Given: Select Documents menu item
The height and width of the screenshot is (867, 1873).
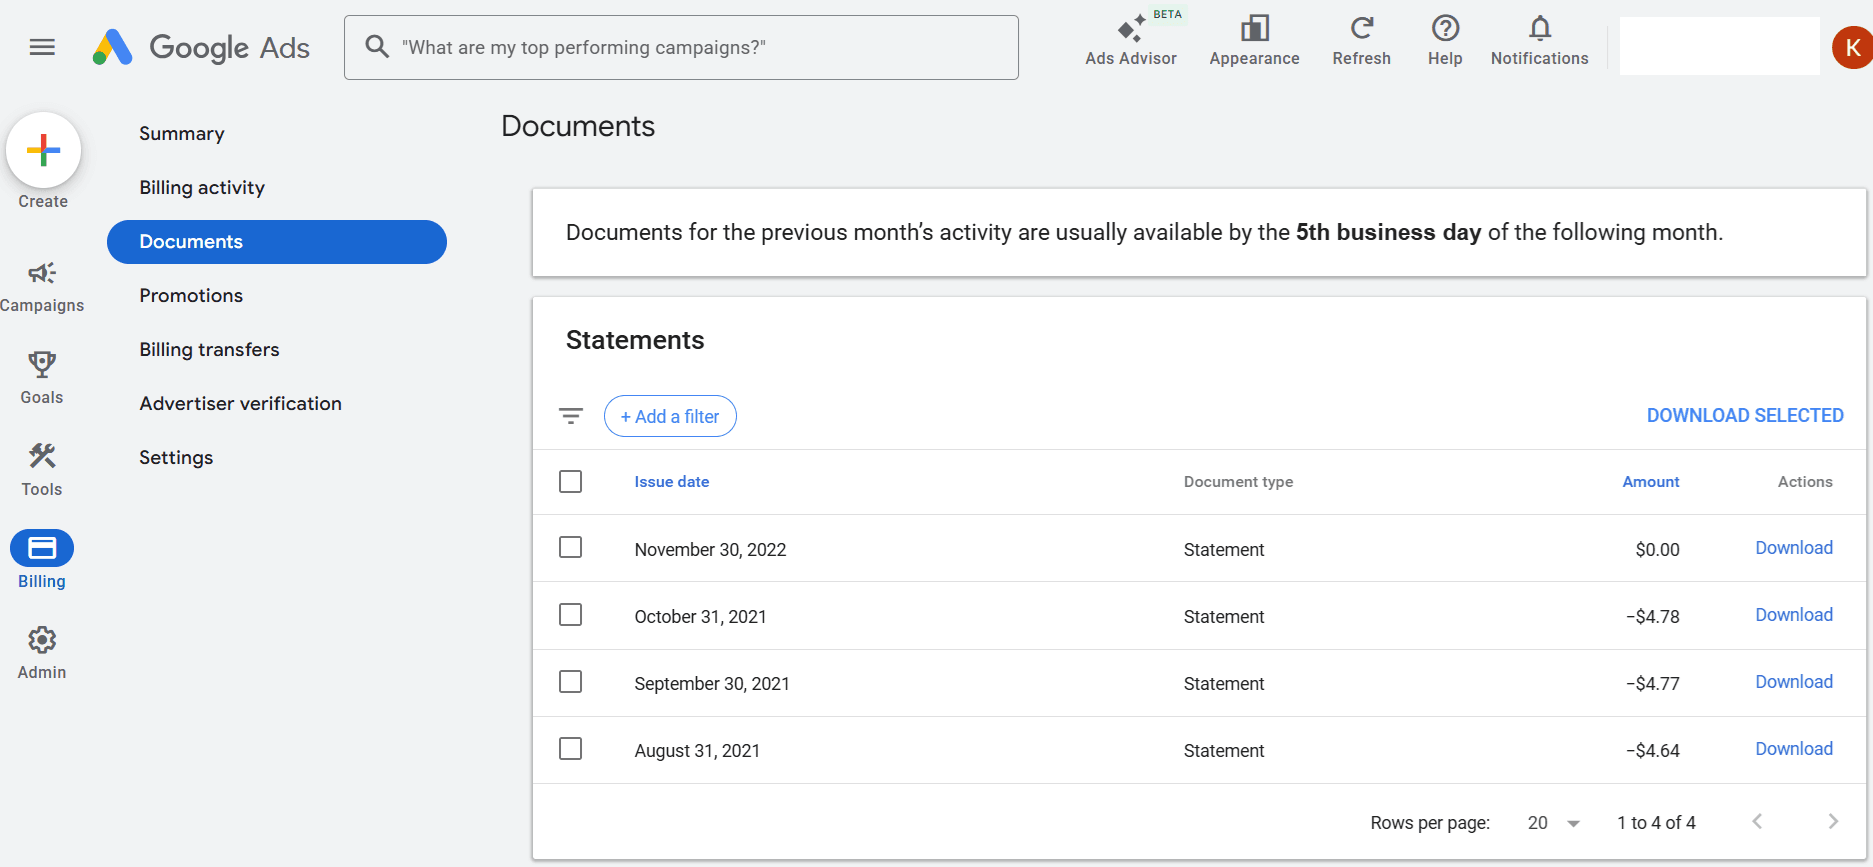Looking at the screenshot, I should click(277, 242).
